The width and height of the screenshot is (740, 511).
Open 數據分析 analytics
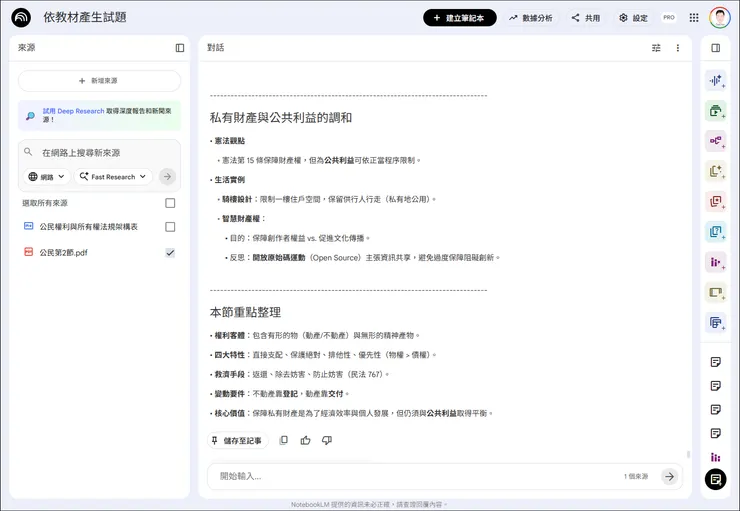click(531, 18)
